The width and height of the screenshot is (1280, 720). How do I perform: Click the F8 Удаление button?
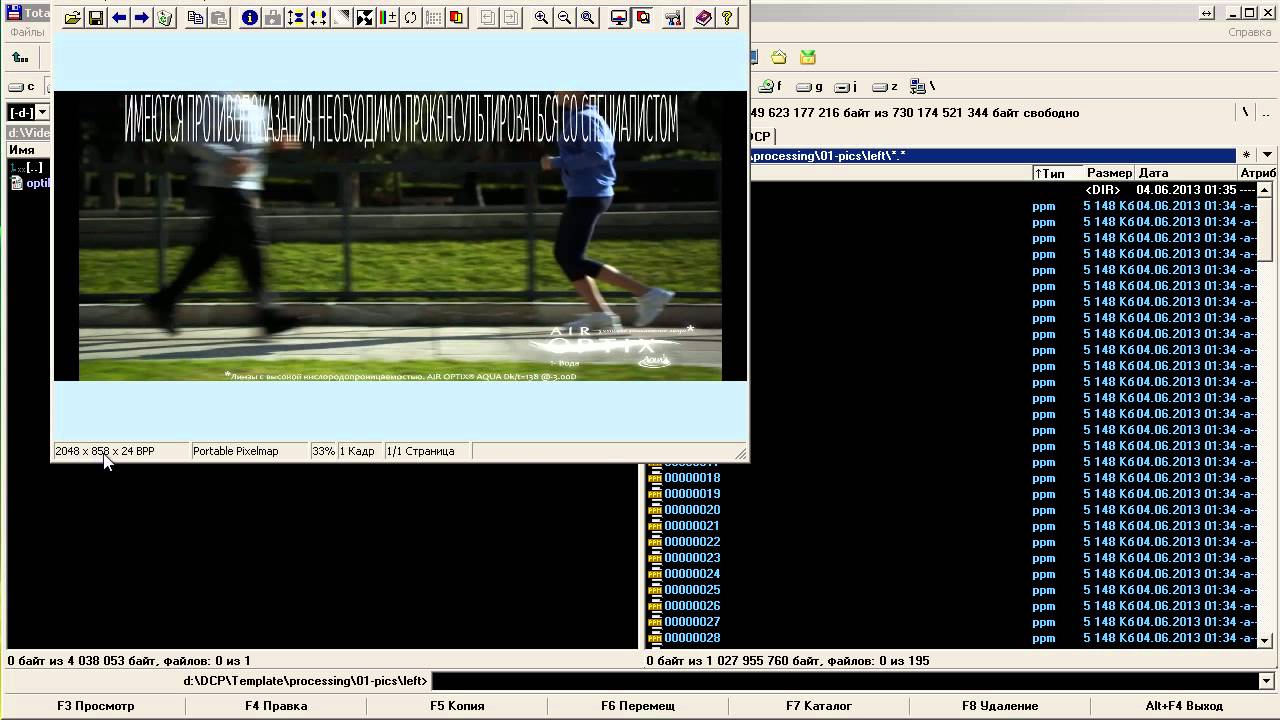[x=1000, y=706]
